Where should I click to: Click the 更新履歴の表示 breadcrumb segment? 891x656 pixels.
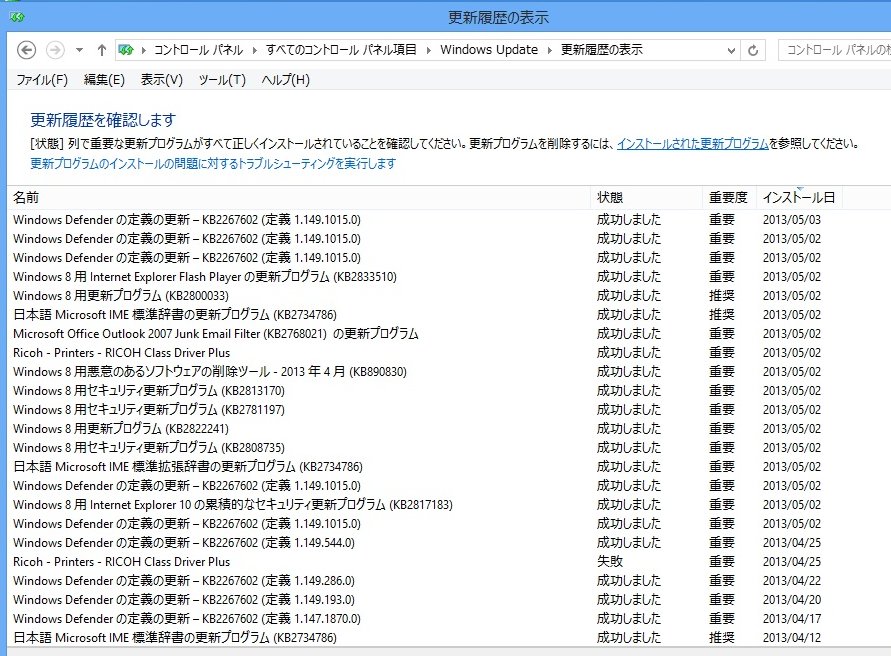(602, 50)
